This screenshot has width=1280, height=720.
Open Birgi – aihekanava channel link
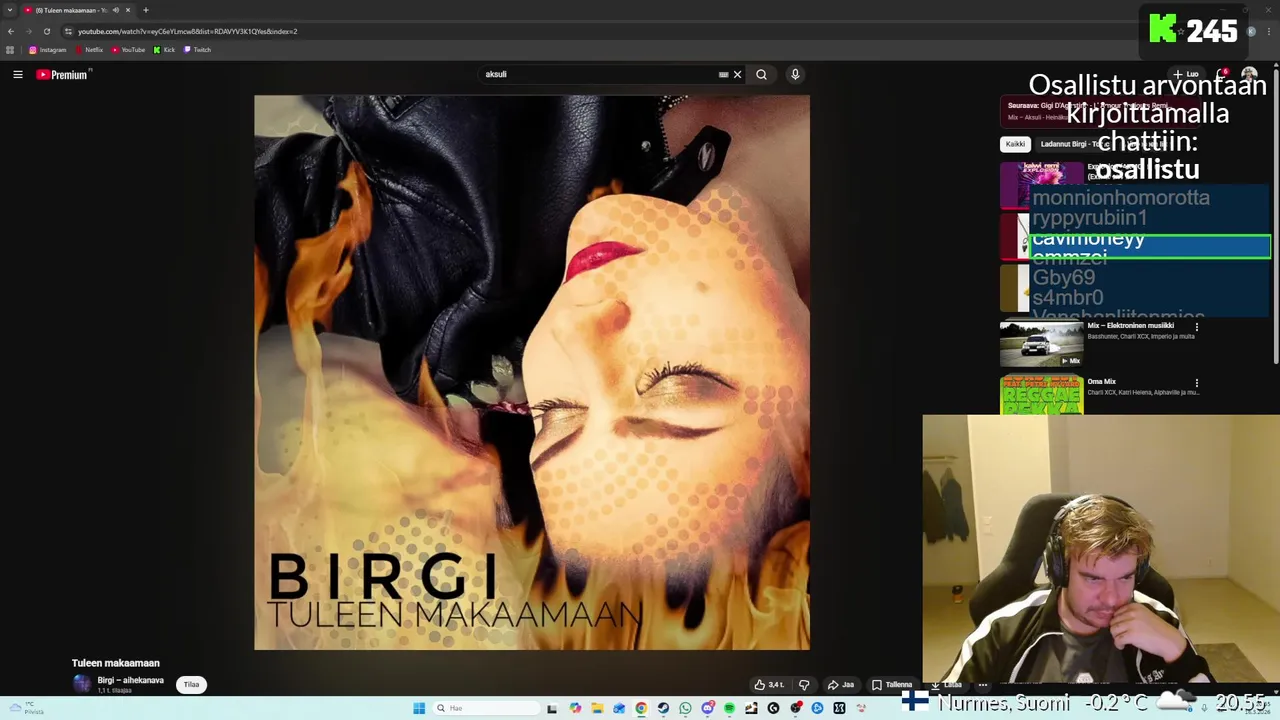[x=130, y=680]
